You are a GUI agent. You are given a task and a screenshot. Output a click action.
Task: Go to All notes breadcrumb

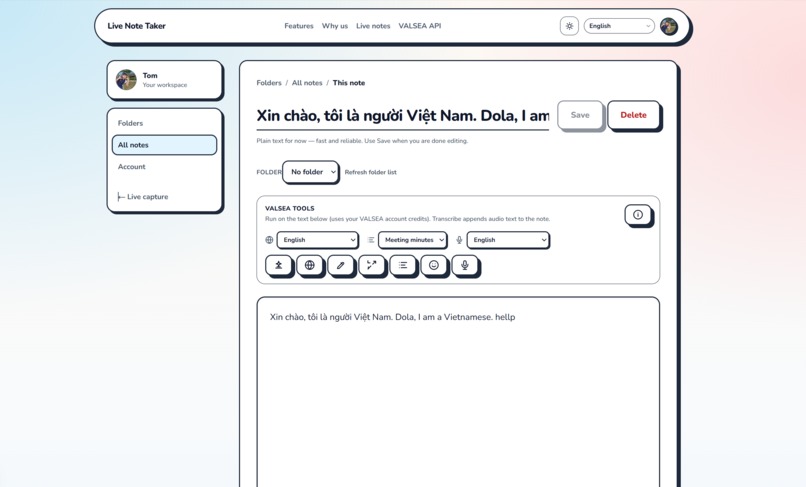[x=307, y=83]
